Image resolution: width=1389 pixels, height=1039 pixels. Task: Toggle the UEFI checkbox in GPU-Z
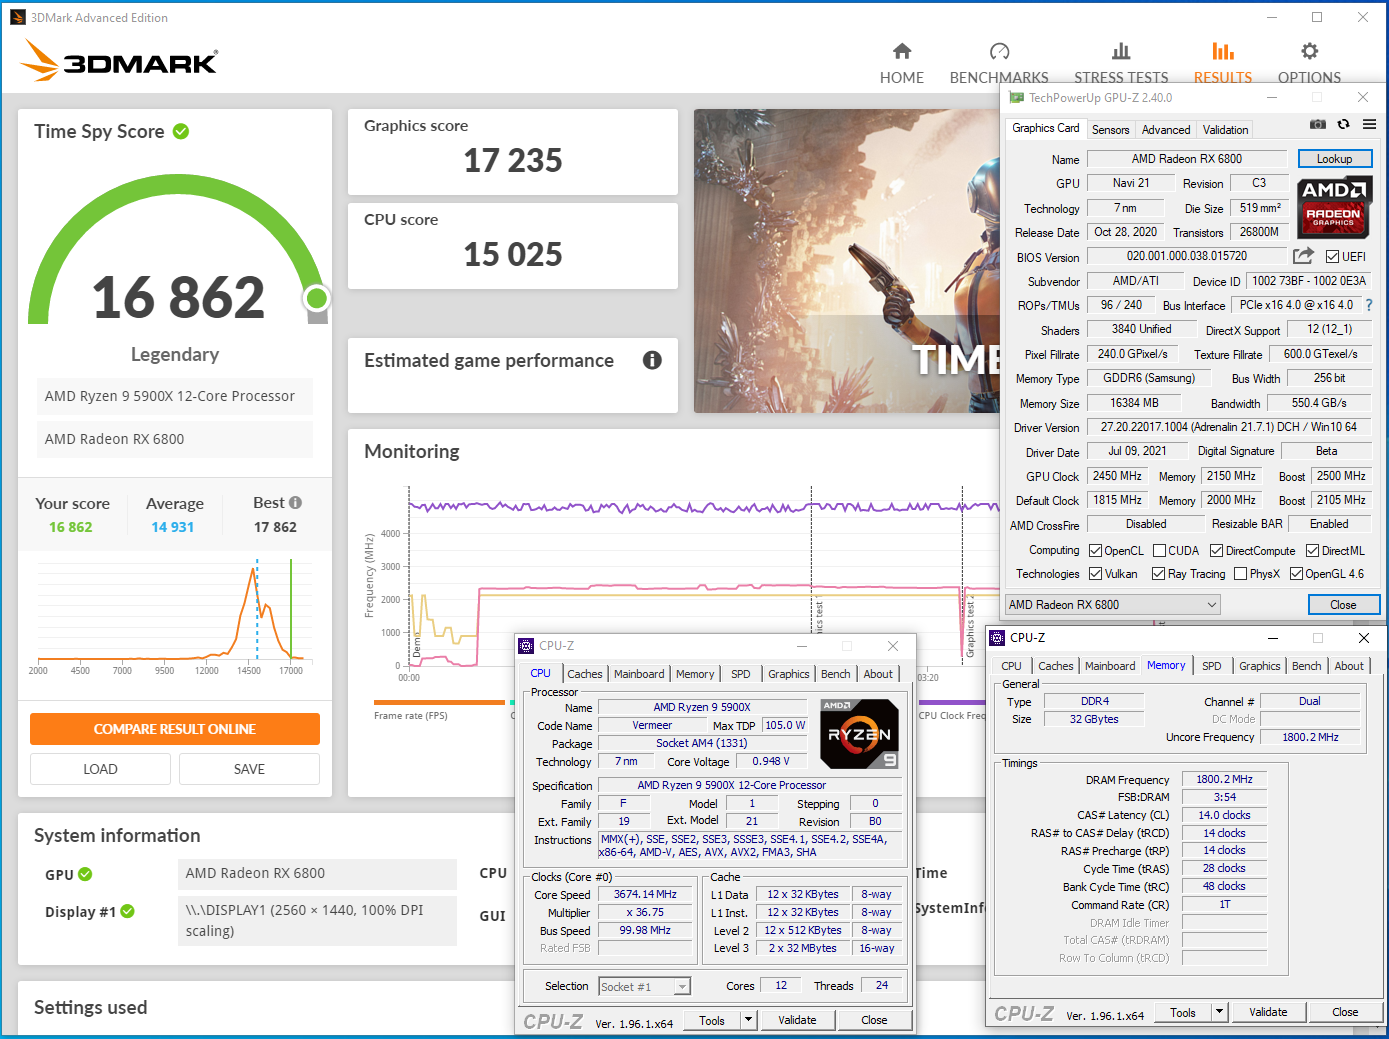1332,256
